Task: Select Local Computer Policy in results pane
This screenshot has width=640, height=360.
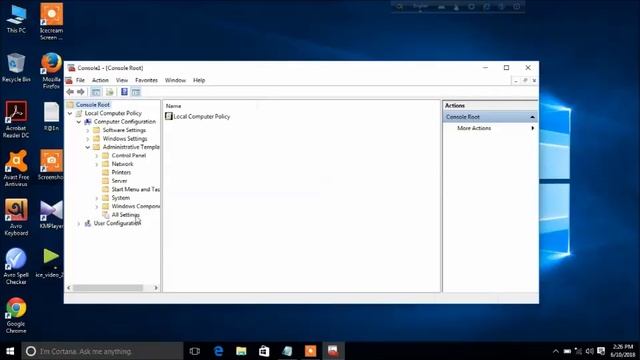Action: click(198, 116)
